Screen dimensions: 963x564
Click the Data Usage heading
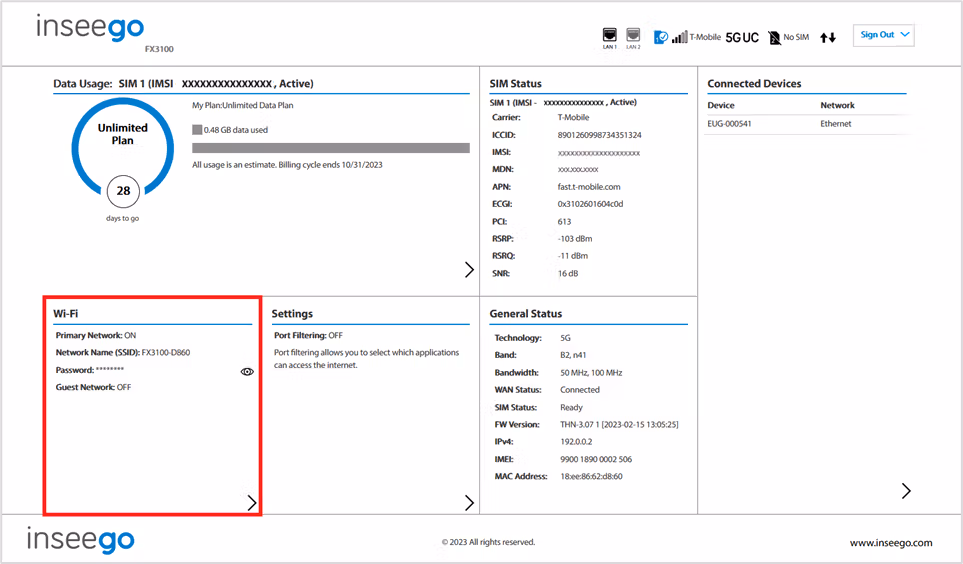pos(183,84)
